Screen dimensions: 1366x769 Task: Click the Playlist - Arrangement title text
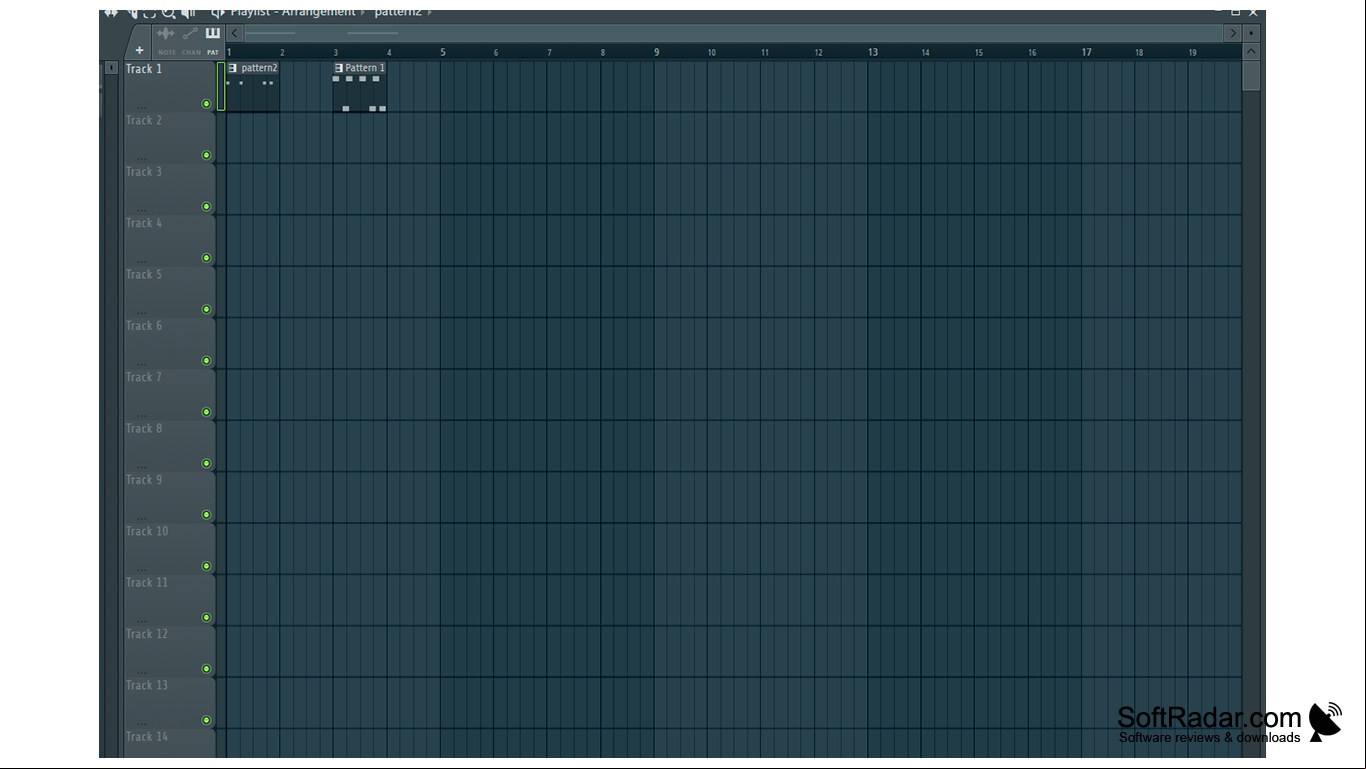(293, 12)
